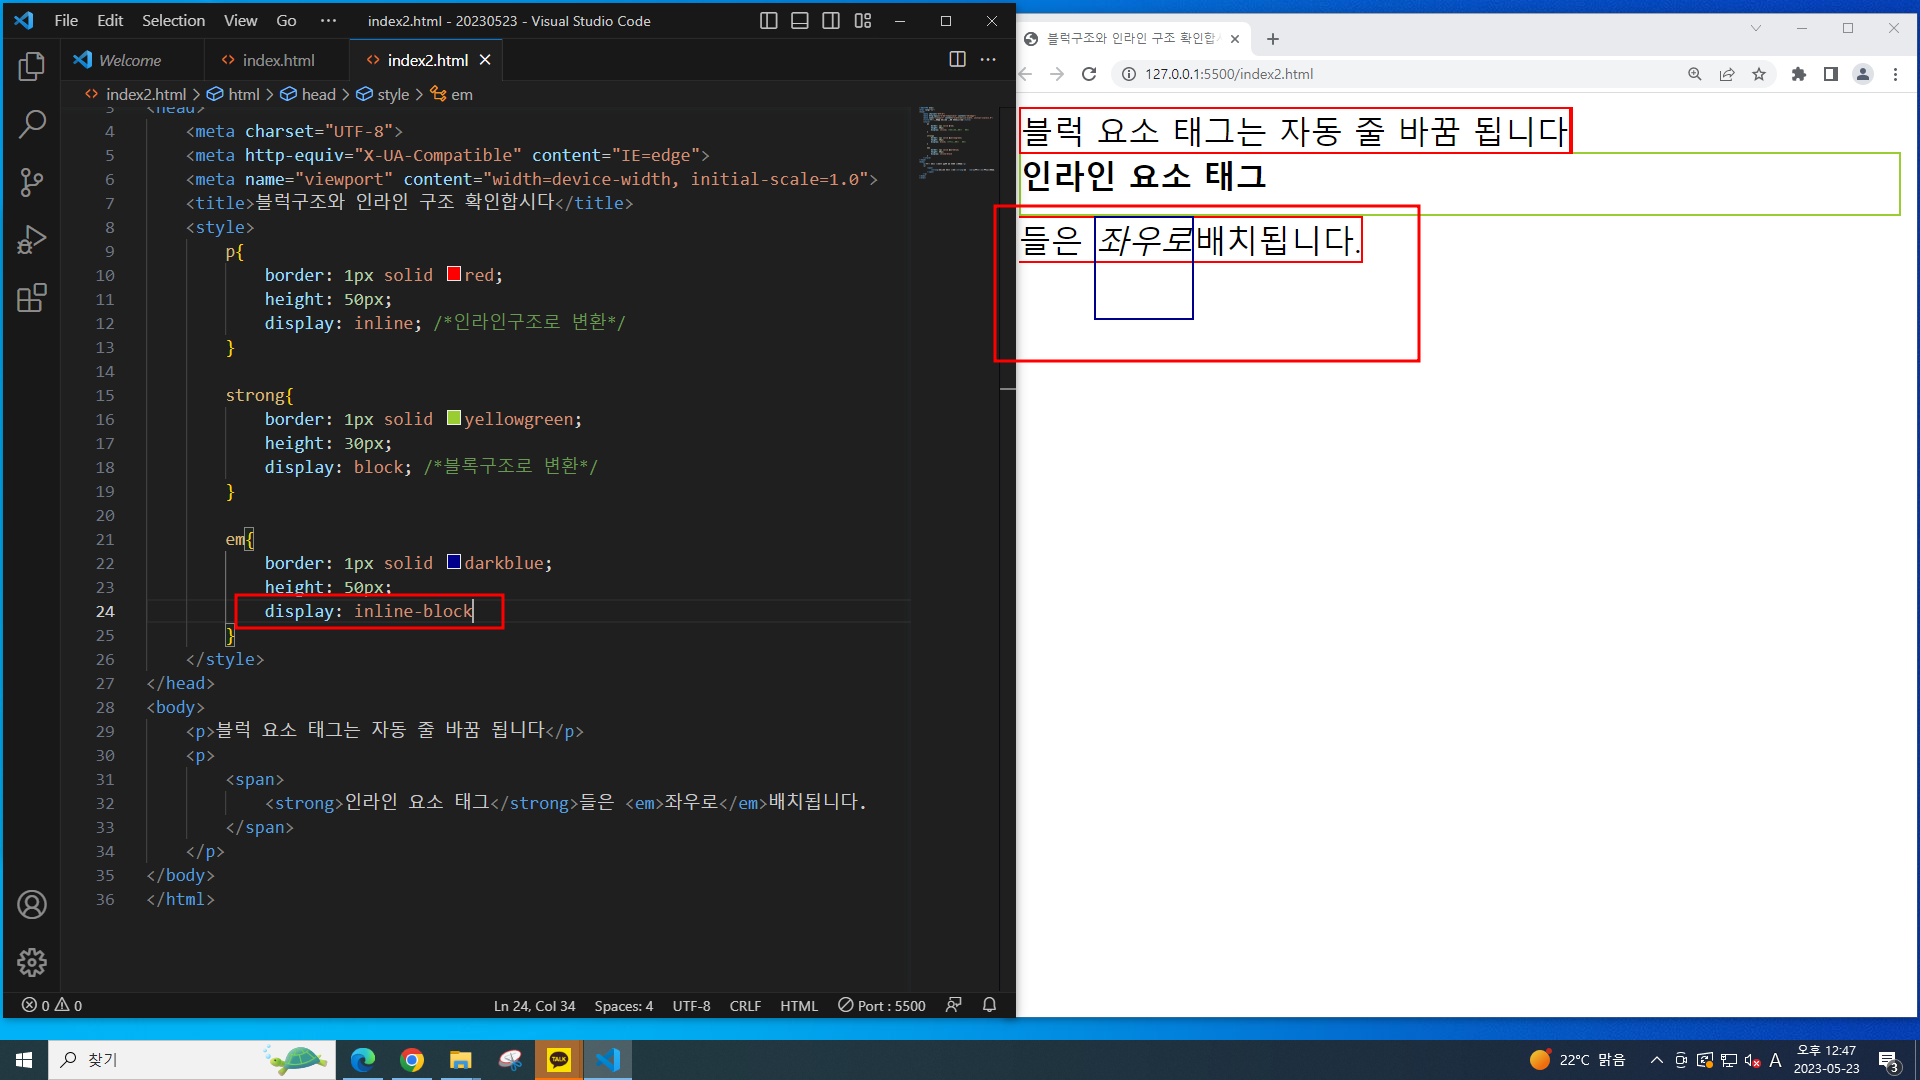Toggle primary side bar layout button

pyautogui.click(x=768, y=21)
